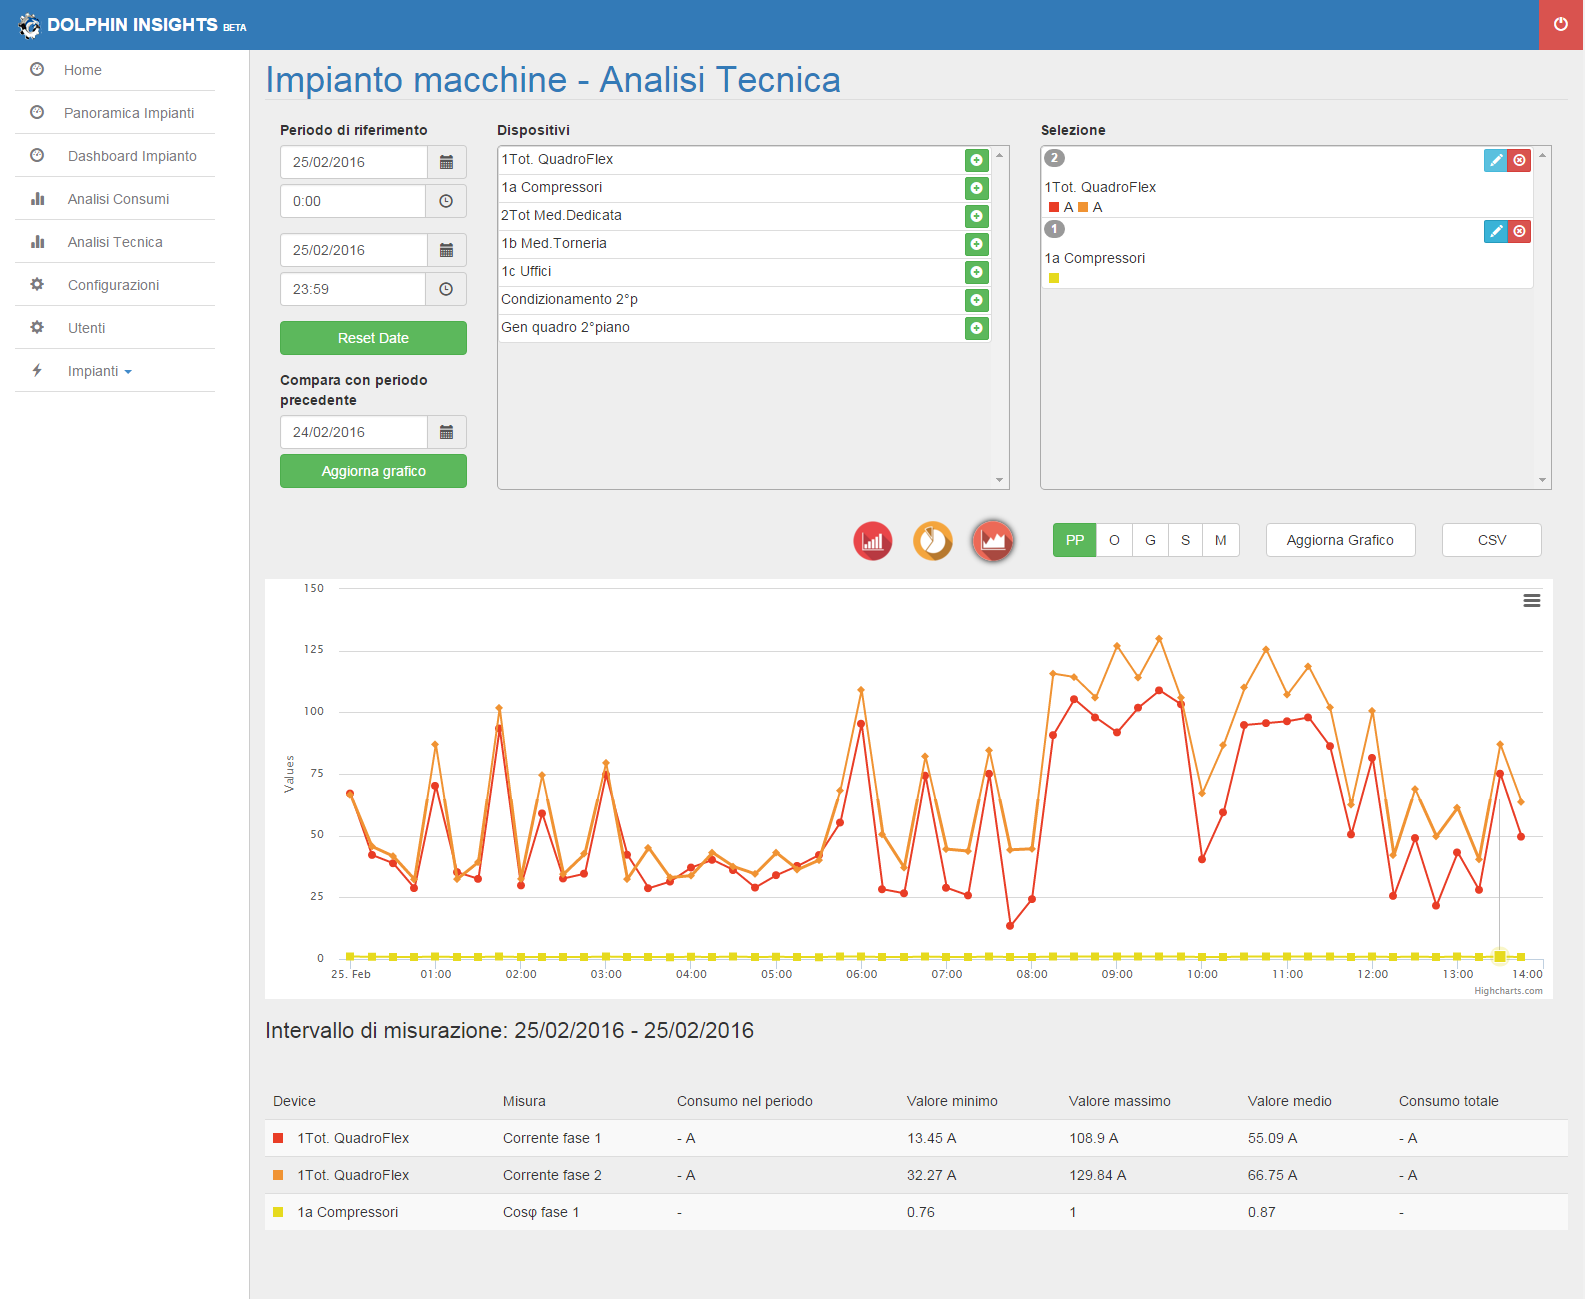Open Dashboard Impianto menu item
1585x1299 pixels.
132,156
